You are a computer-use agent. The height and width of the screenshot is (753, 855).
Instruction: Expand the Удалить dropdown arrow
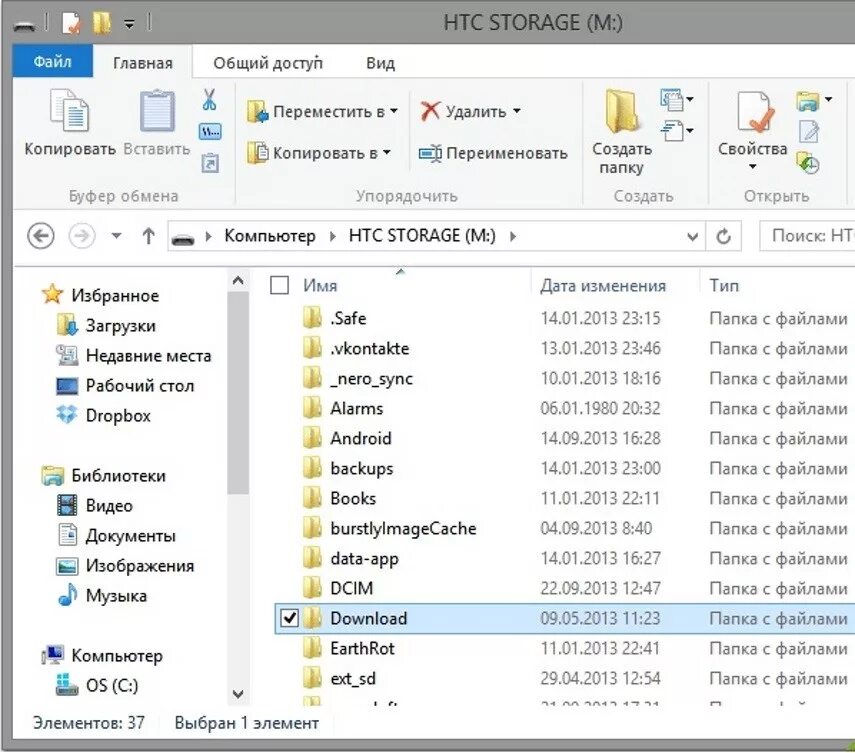[516, 111]
